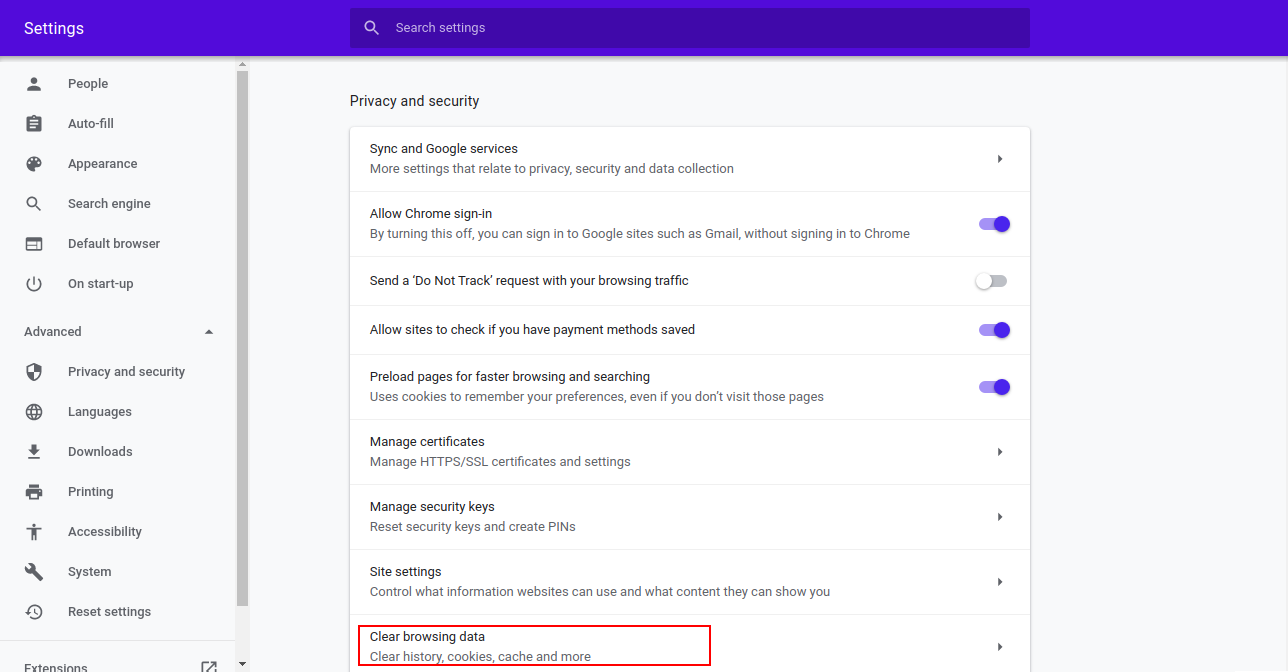Open Site settings details
The width and height of the screenshot is (1288, 672).
click(999, 581)
